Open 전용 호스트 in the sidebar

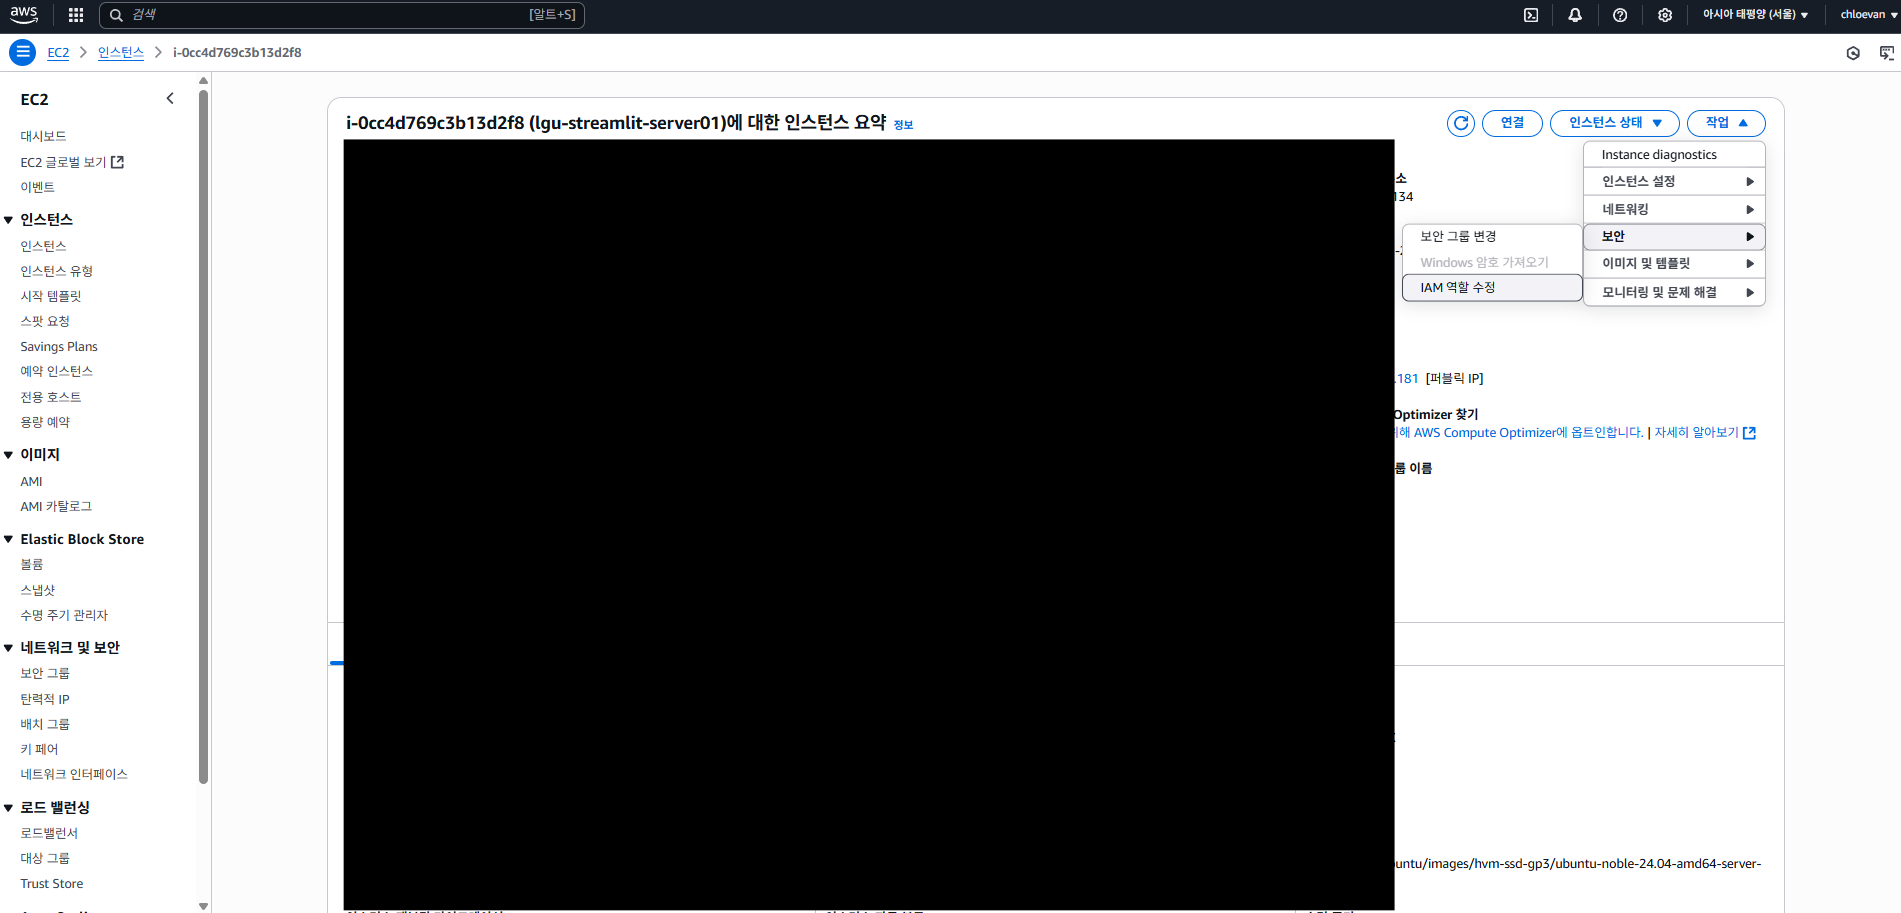point(51,397)
